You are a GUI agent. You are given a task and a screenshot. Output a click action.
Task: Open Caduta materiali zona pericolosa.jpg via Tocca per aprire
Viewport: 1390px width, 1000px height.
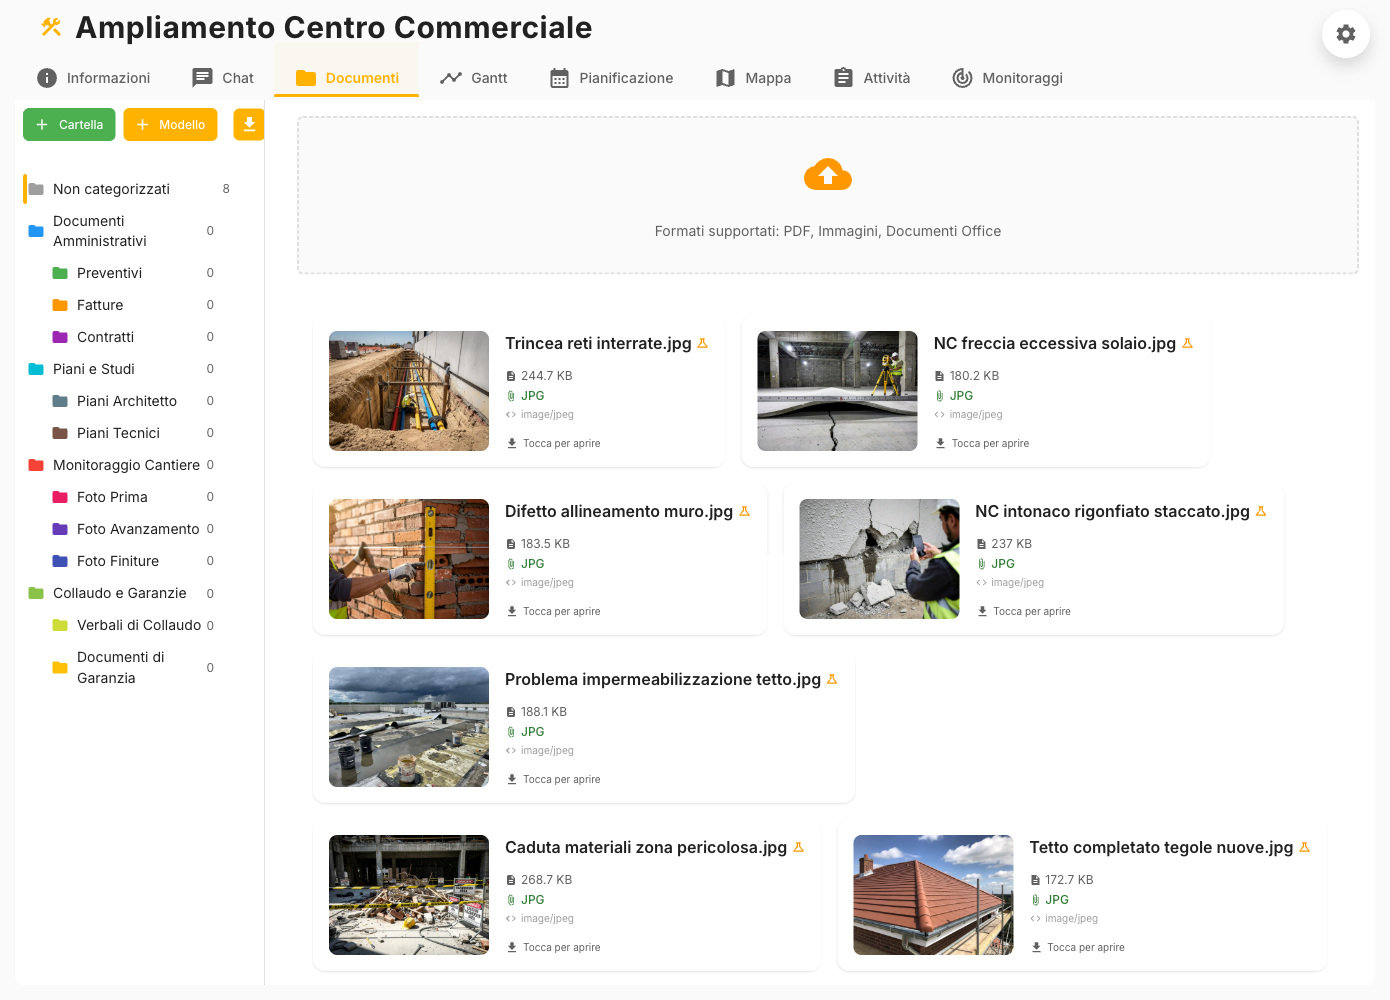point(556,946)
